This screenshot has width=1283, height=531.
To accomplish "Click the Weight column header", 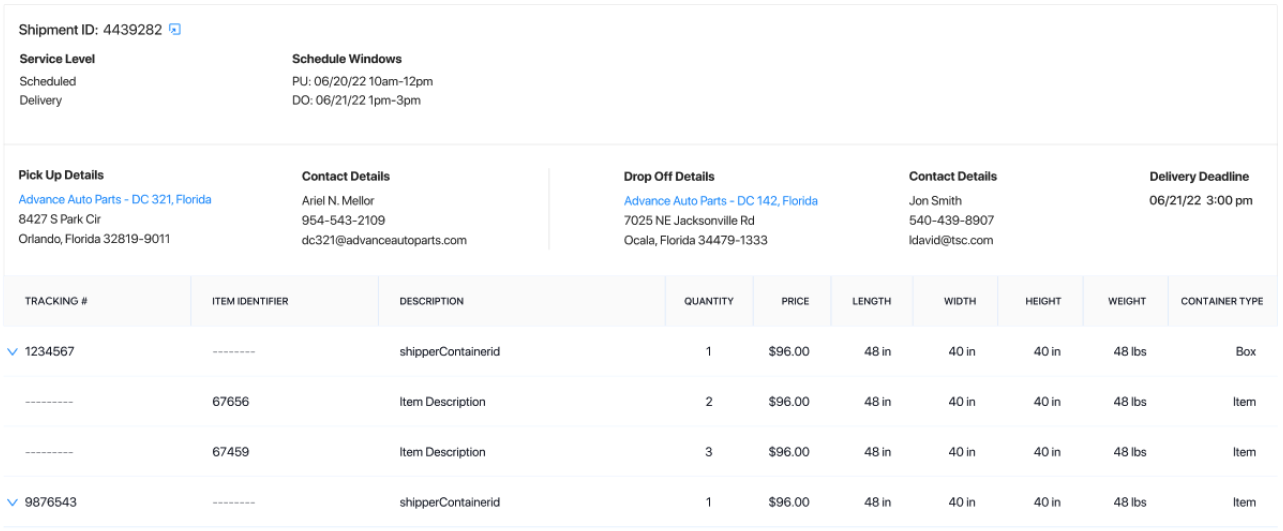I will point(1126,301).
